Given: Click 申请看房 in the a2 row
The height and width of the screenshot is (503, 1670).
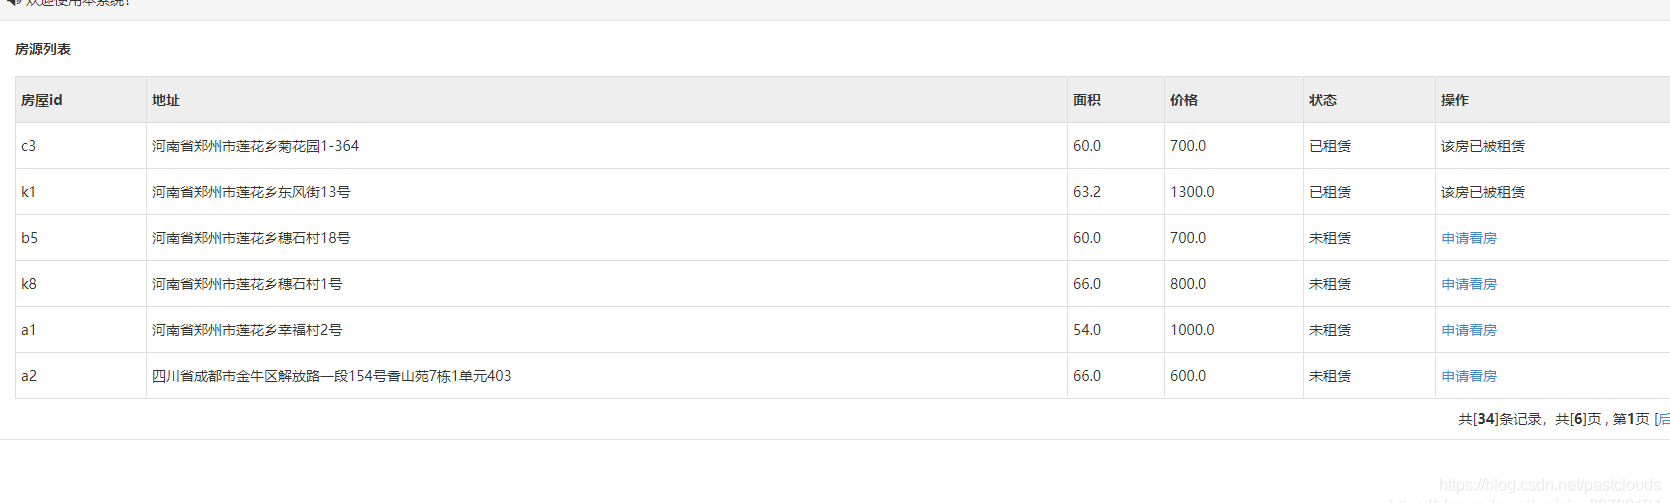Looking at the screenshot, I should (1468, 376).
